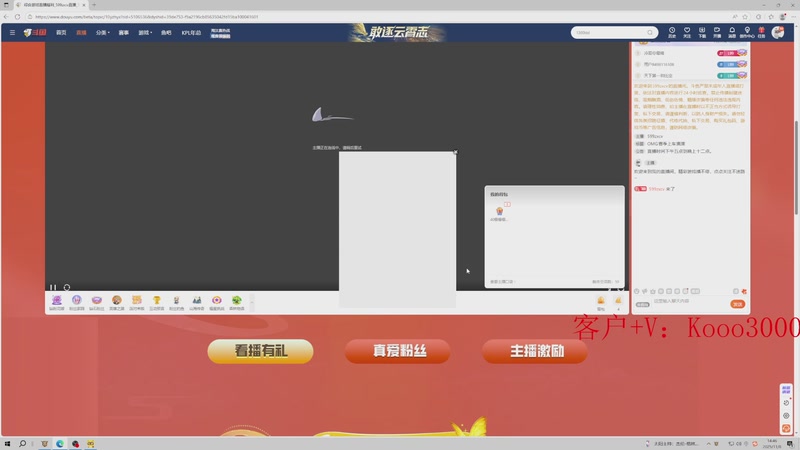Expand more gifts arrow after gift bar
The height and width of the screenshot is (450, 800).
click(252, 303)
